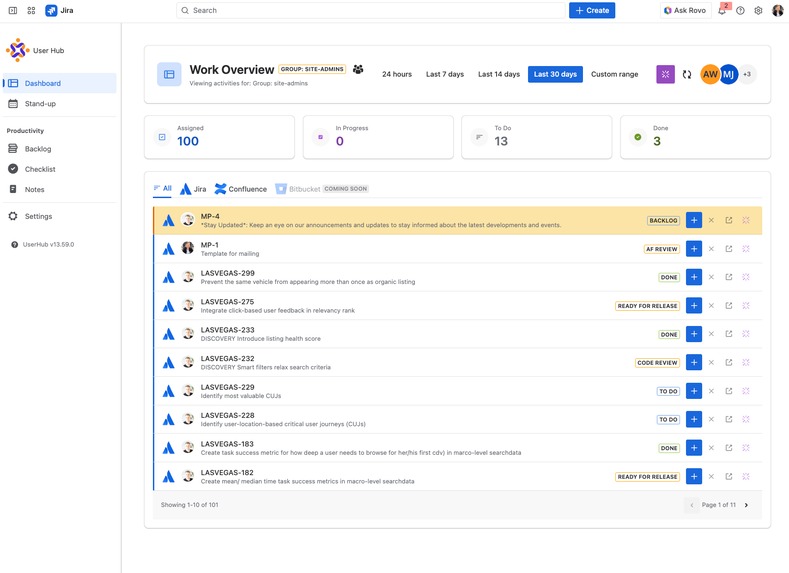789x573 pixels.
Task: Dismiss LASVEGAS-299 with X icon
Action: click(711, 277)
